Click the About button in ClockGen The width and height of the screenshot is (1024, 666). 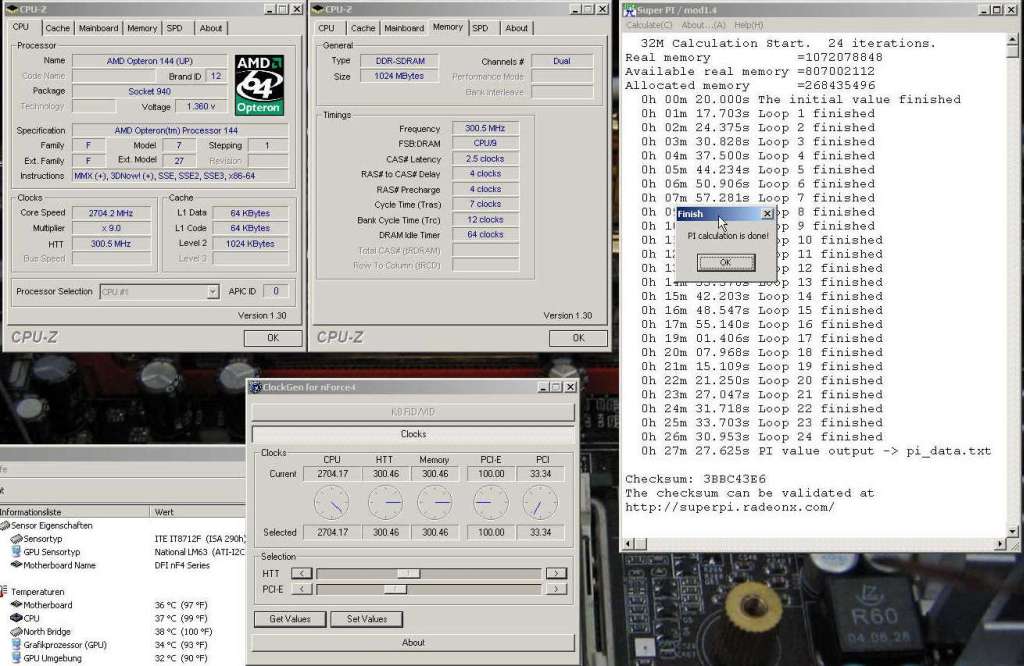click(413, 642)
